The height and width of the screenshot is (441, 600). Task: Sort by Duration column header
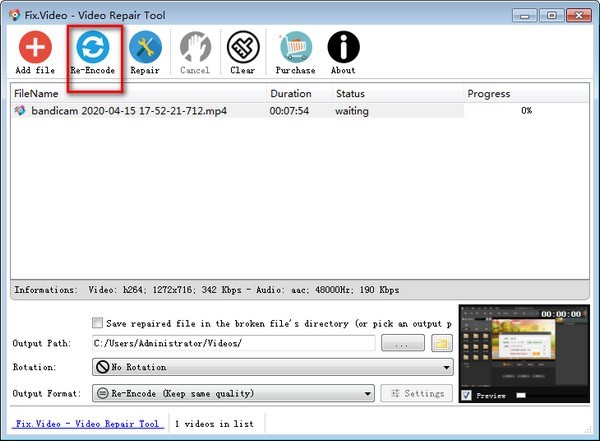[x=299, y=93]
